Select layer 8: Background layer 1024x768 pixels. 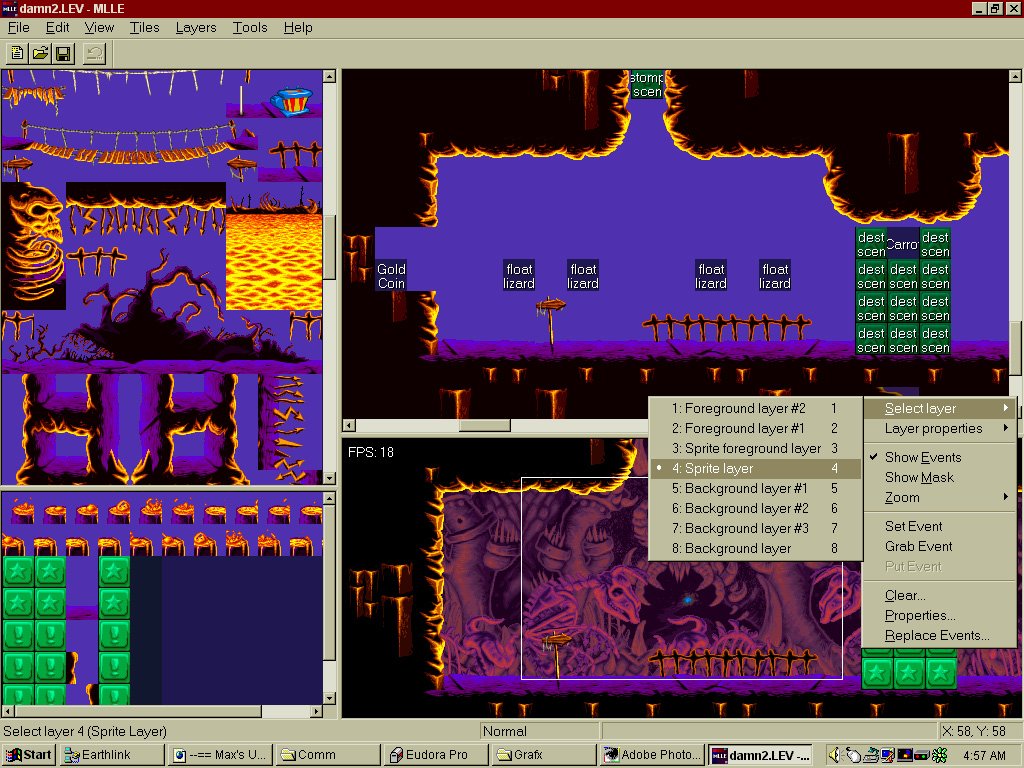coord(755,549)
